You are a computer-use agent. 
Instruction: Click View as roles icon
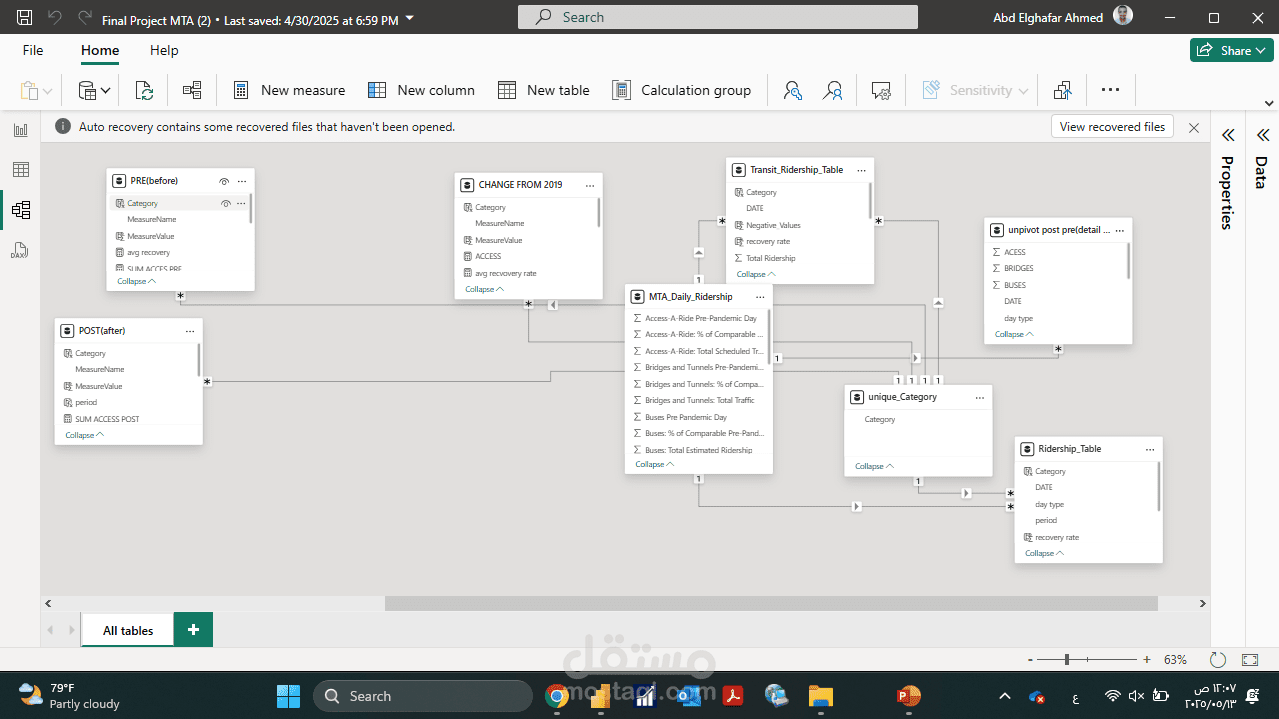pyautogui.click(x=832, y=90)
